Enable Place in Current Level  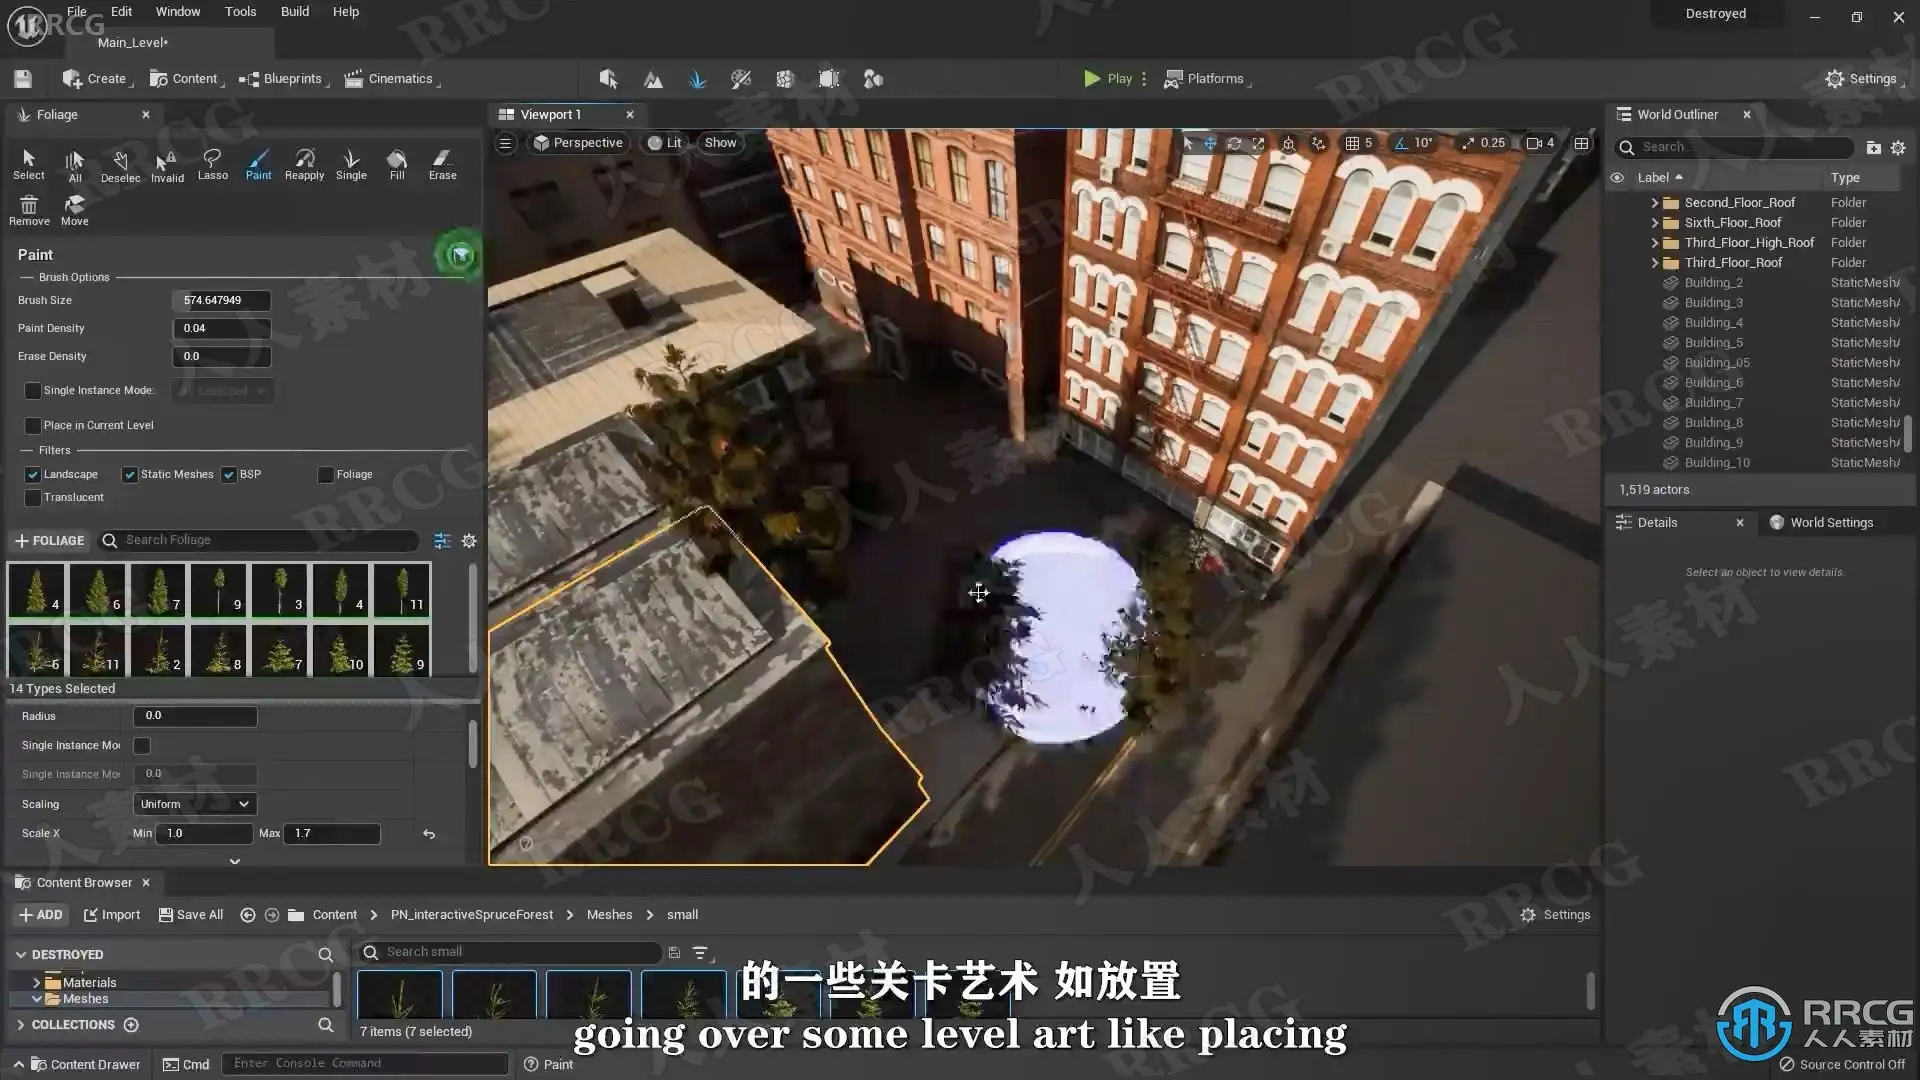(x=33, y=426)
